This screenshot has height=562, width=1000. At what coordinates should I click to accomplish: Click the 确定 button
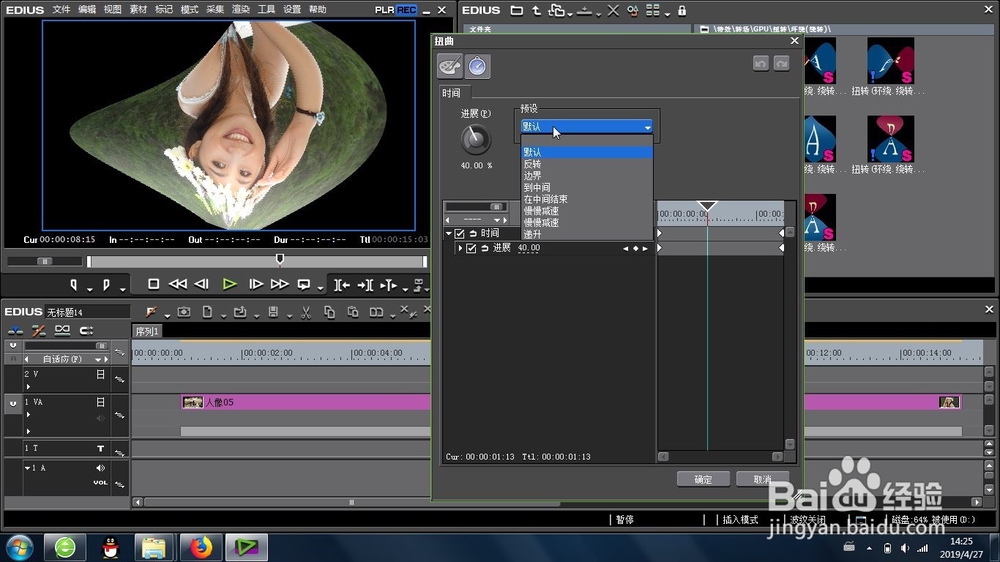tap(703, 479)
